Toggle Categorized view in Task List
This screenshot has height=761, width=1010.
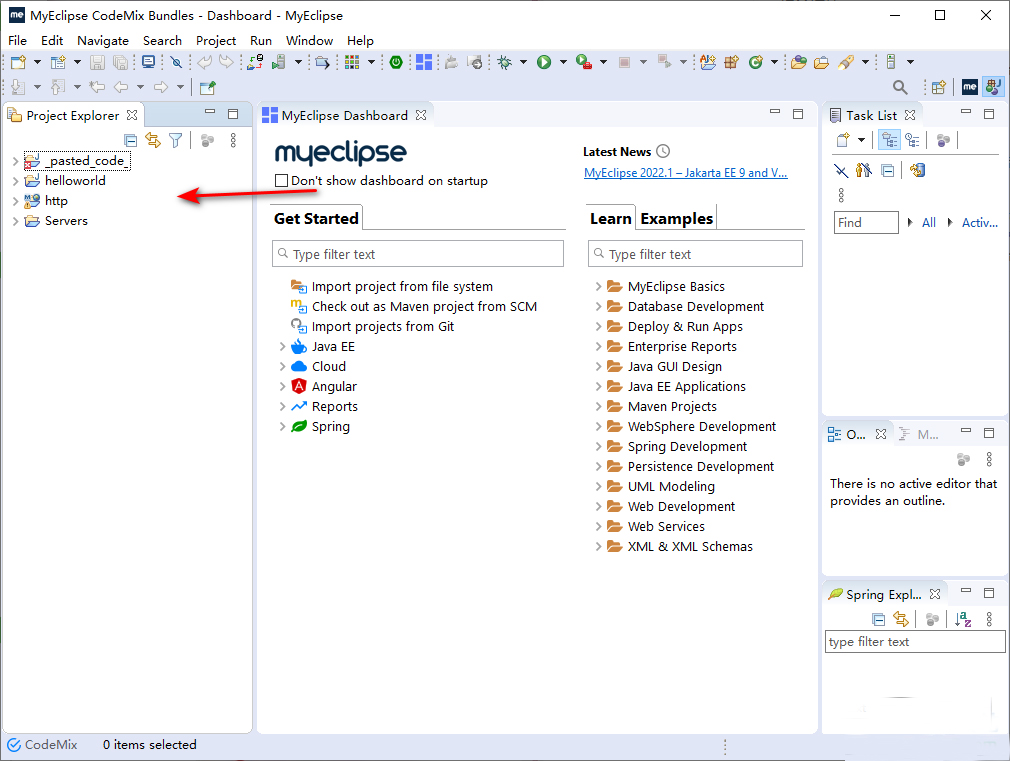pos(888,141)
